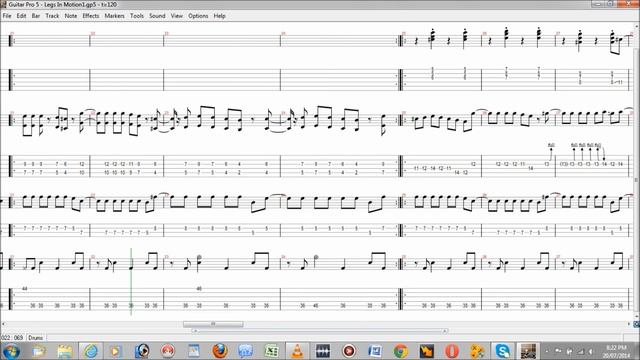The height and width of the screenshot is (360, 640).
Task: Click the 'Drums' track name in the status bar
Action: [36, 338]
